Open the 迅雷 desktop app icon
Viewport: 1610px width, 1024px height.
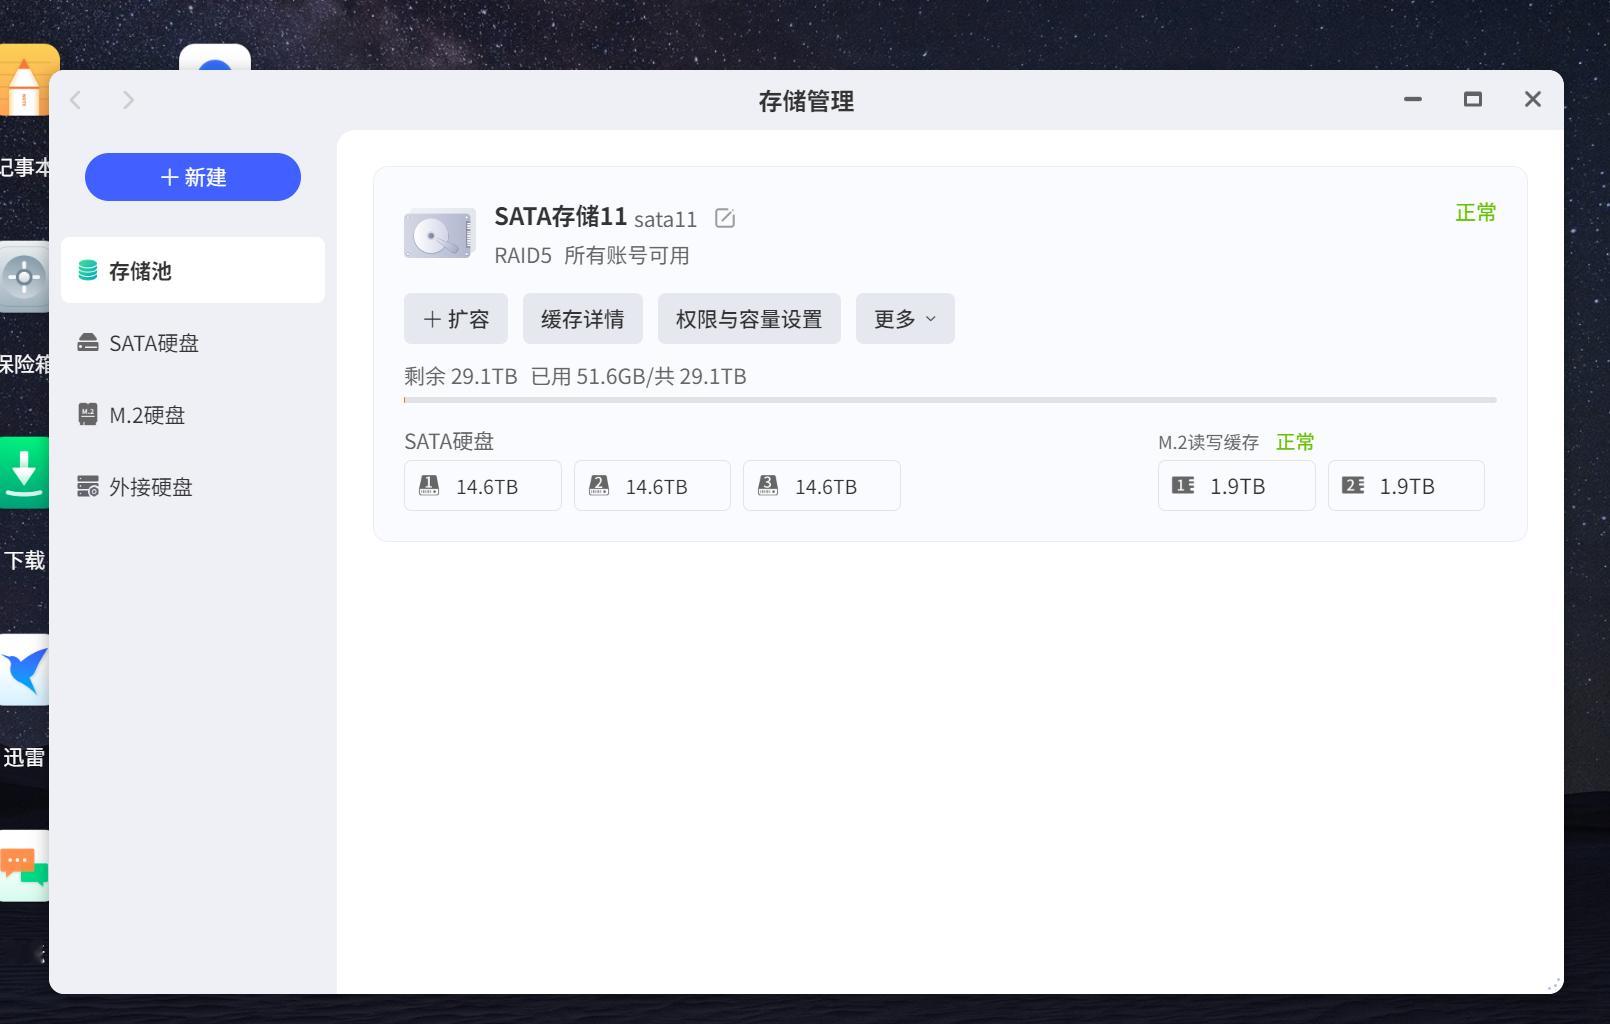24,669
